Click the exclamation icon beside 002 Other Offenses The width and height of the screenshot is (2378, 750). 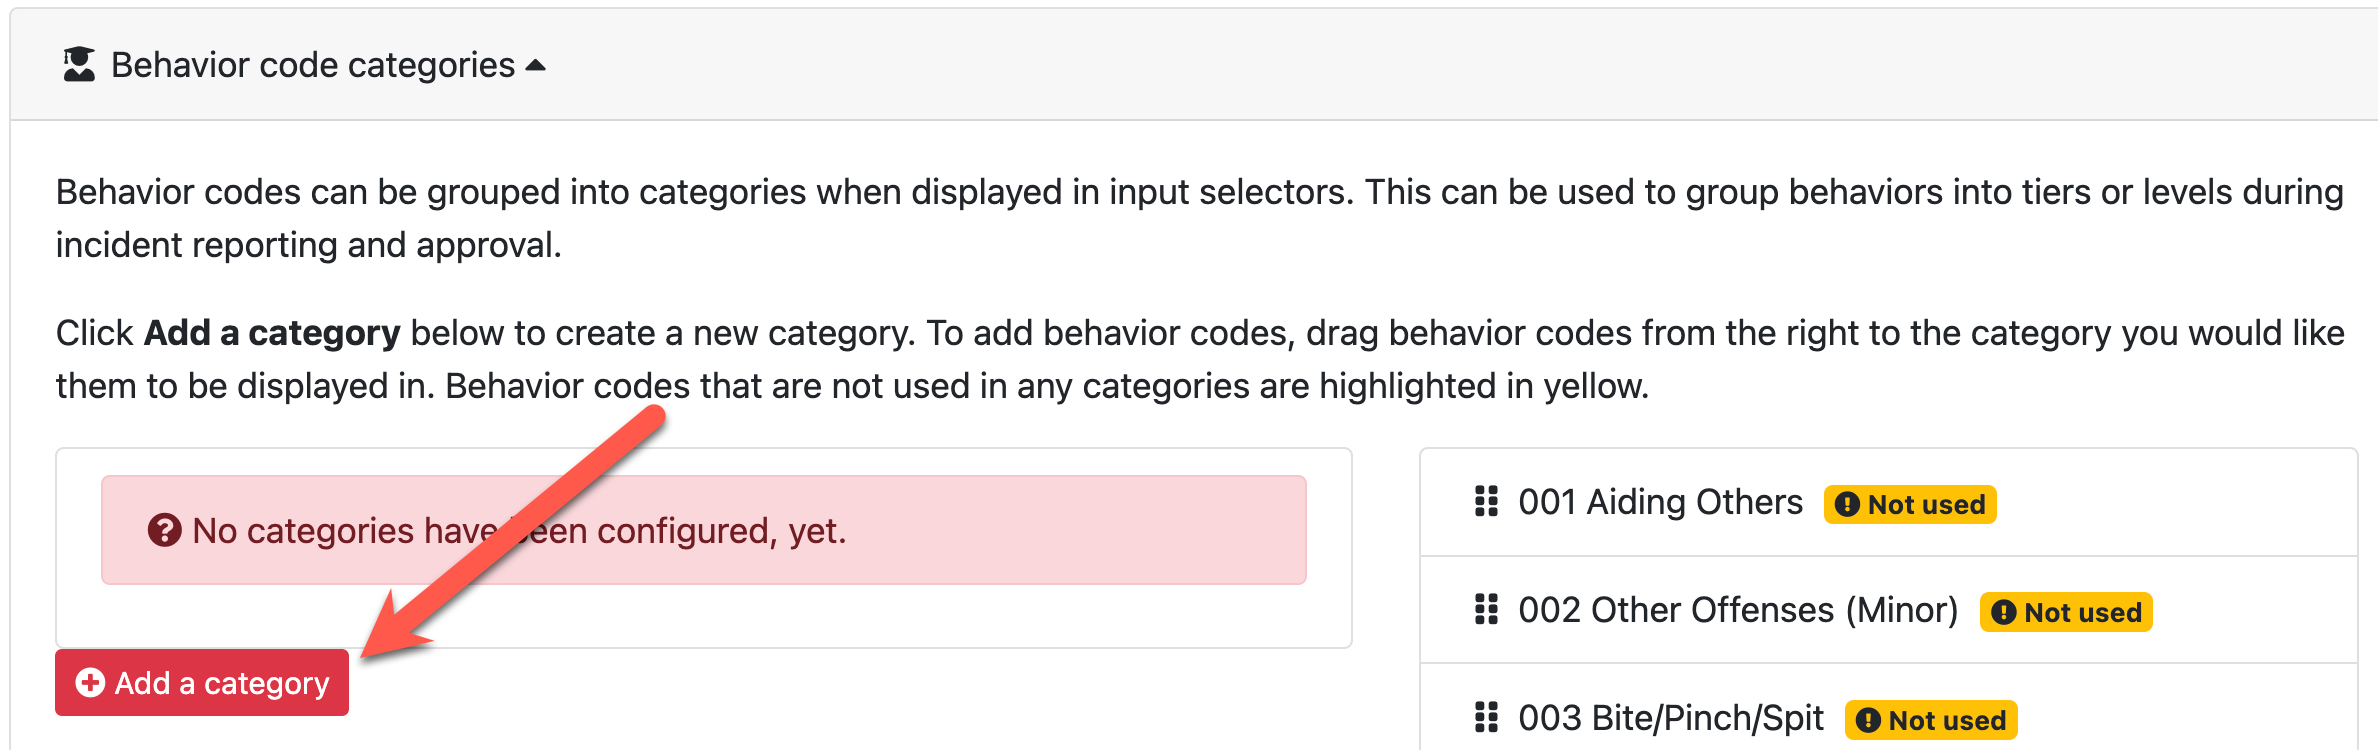[2003, 613]
